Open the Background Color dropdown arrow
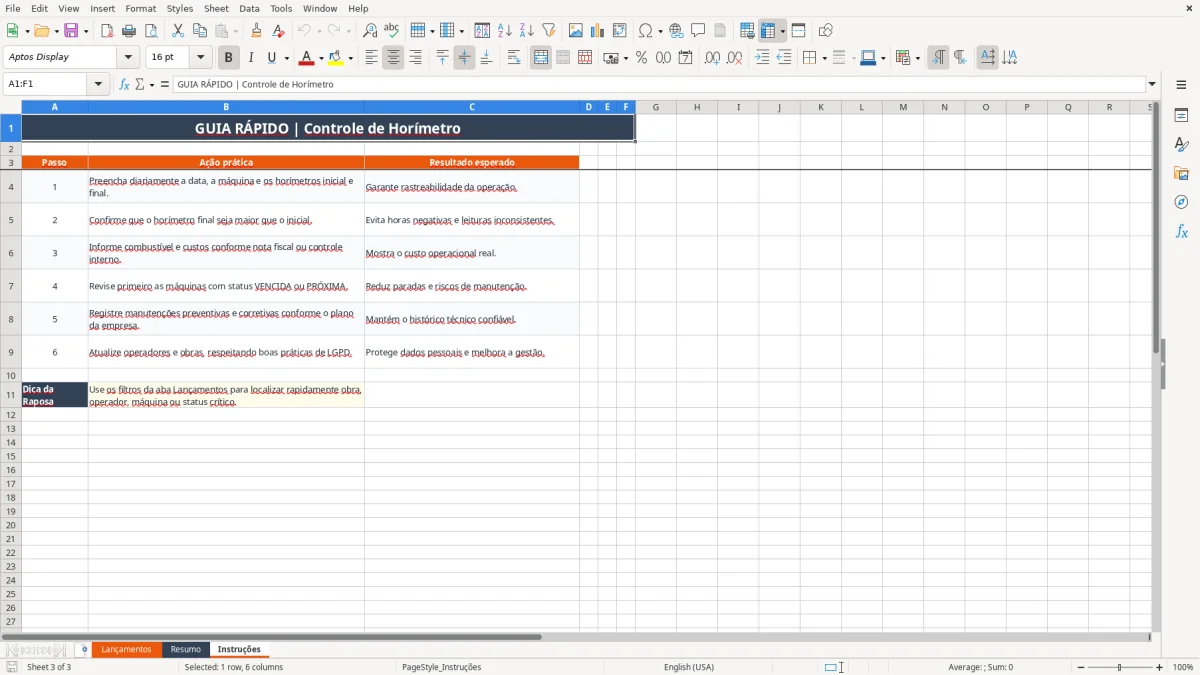 pyautogui.click(x=350, y=58)
